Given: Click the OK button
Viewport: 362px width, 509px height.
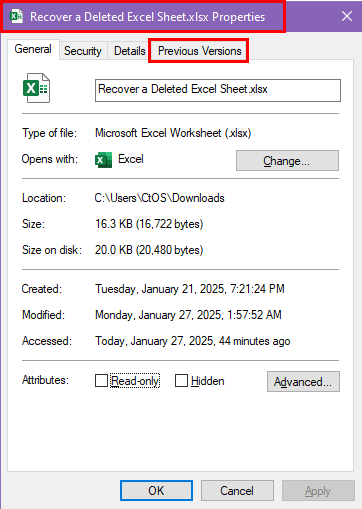Looking at the screenshot, I should 156,491.
